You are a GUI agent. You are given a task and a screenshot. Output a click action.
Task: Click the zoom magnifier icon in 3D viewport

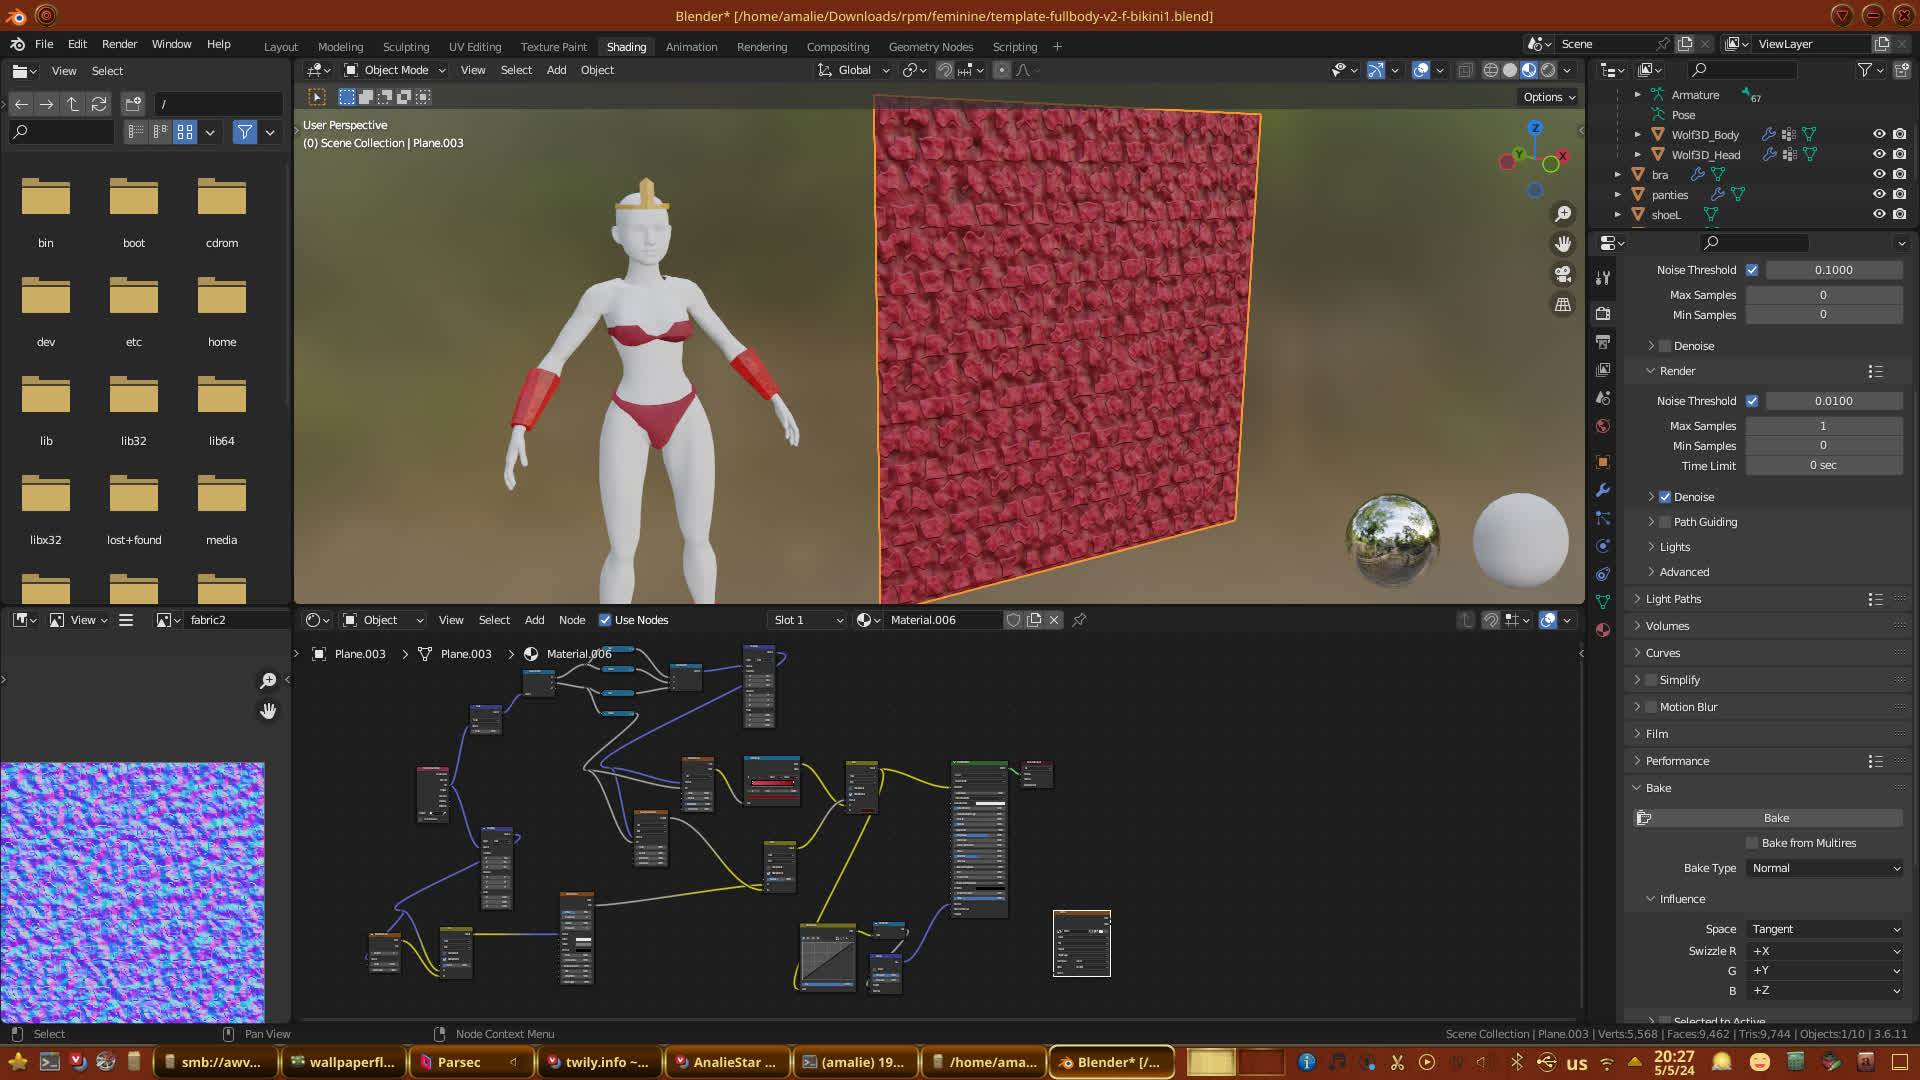coord(1563,214)
